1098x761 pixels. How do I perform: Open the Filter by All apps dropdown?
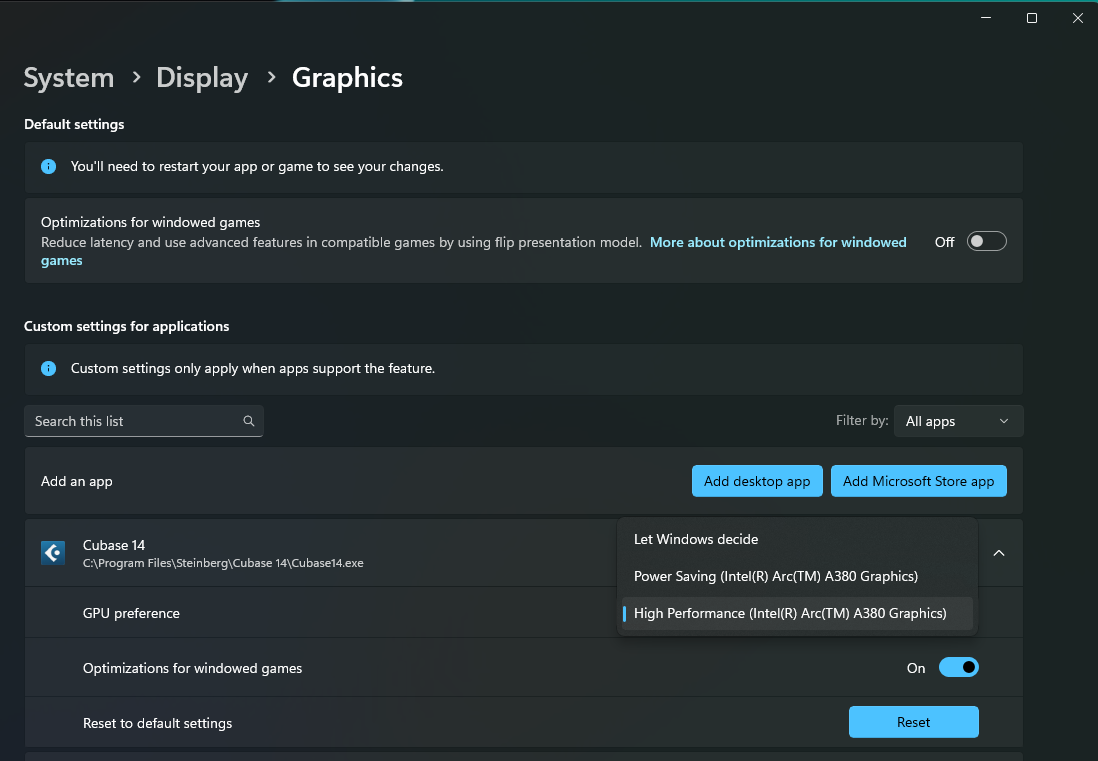tap(958, 421)
